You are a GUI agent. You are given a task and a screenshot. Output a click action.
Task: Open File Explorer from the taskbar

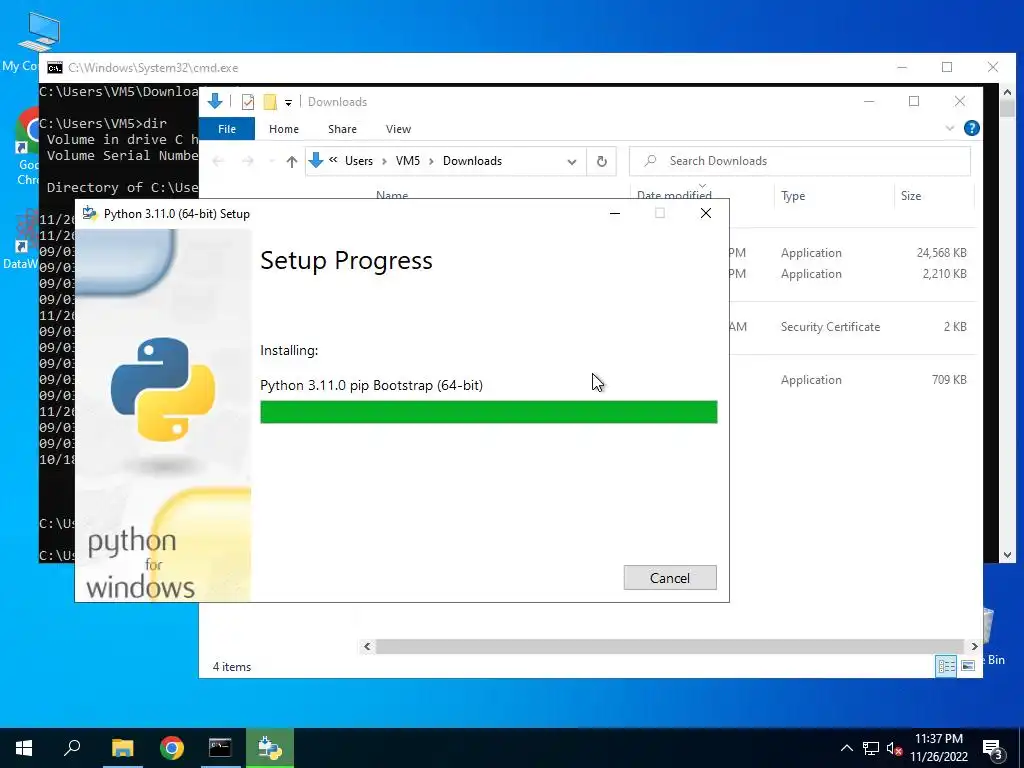[x=122, y=748]
